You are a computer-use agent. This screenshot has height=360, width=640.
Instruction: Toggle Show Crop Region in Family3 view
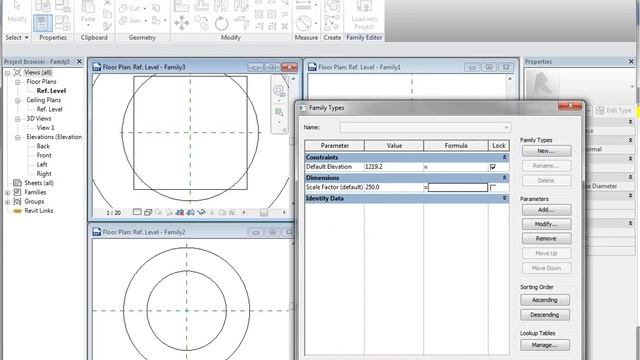[x=190, y=212]
